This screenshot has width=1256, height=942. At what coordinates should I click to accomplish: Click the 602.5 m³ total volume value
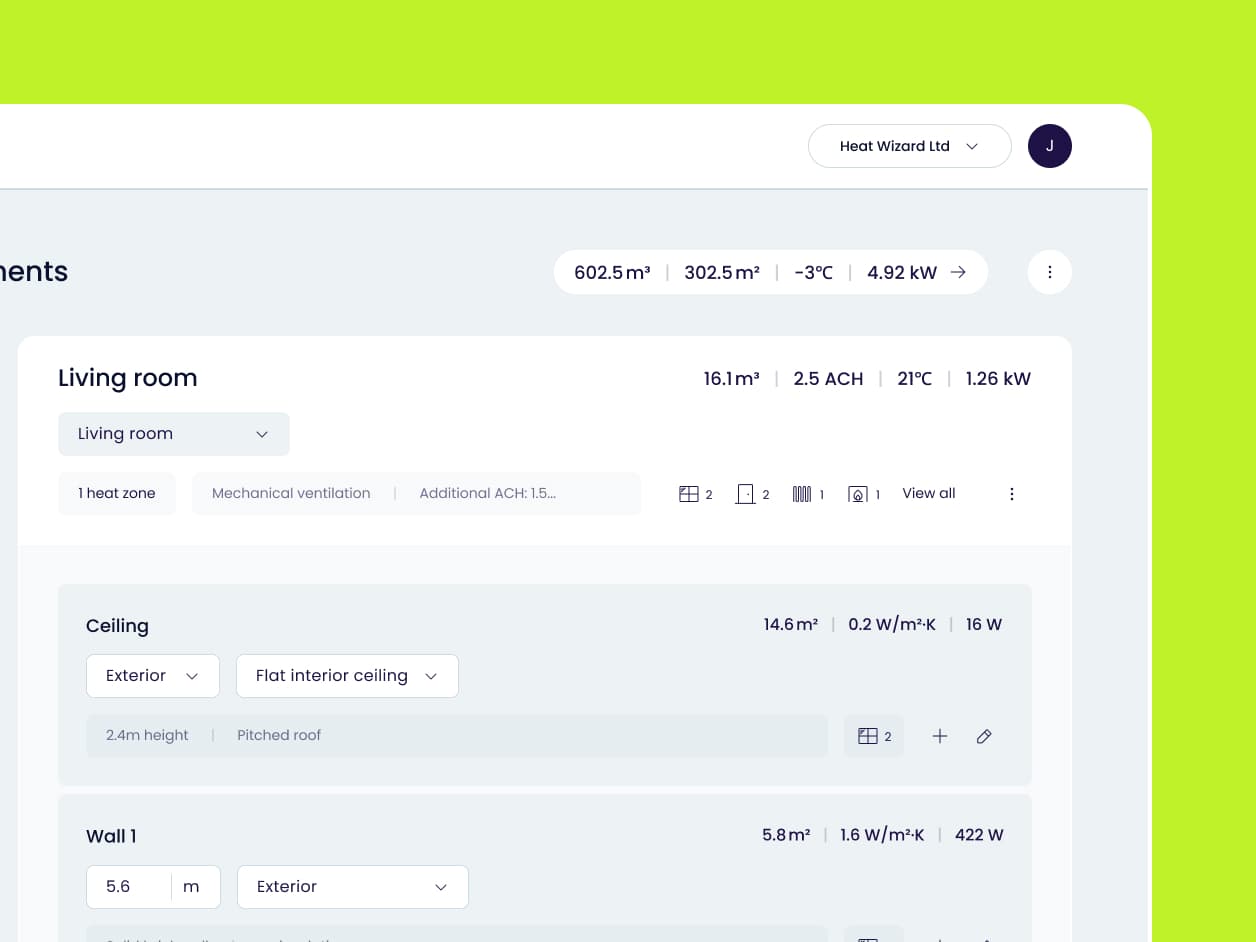(612, 272)
